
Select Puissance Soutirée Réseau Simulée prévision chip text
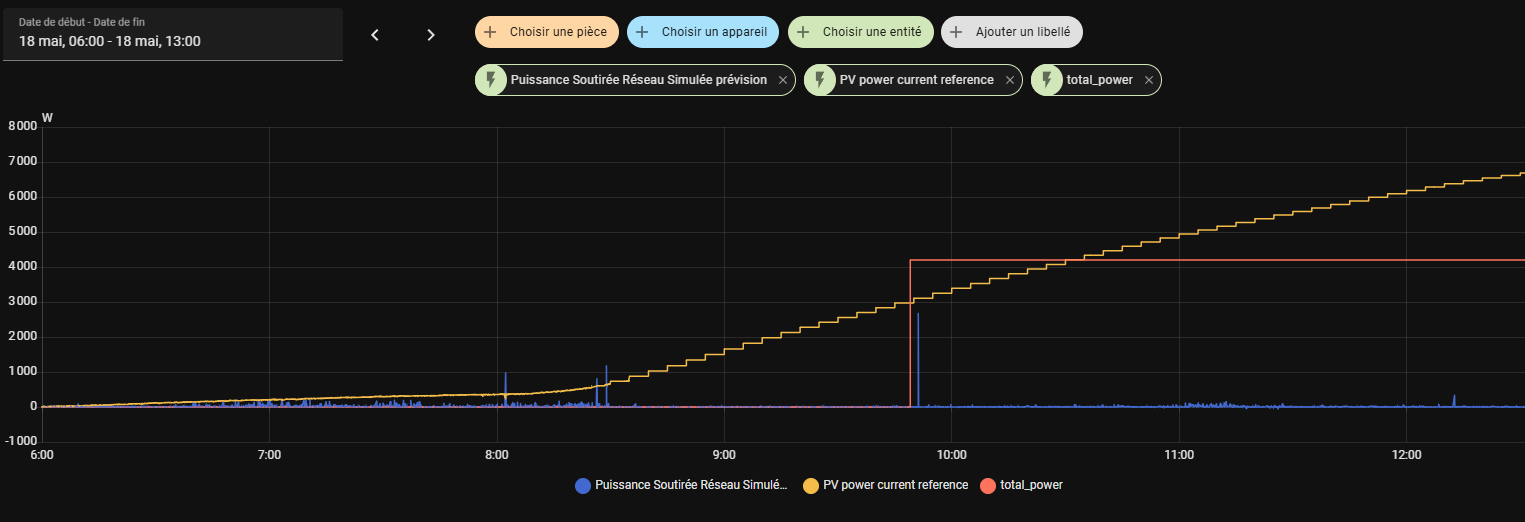pos(638,80)
